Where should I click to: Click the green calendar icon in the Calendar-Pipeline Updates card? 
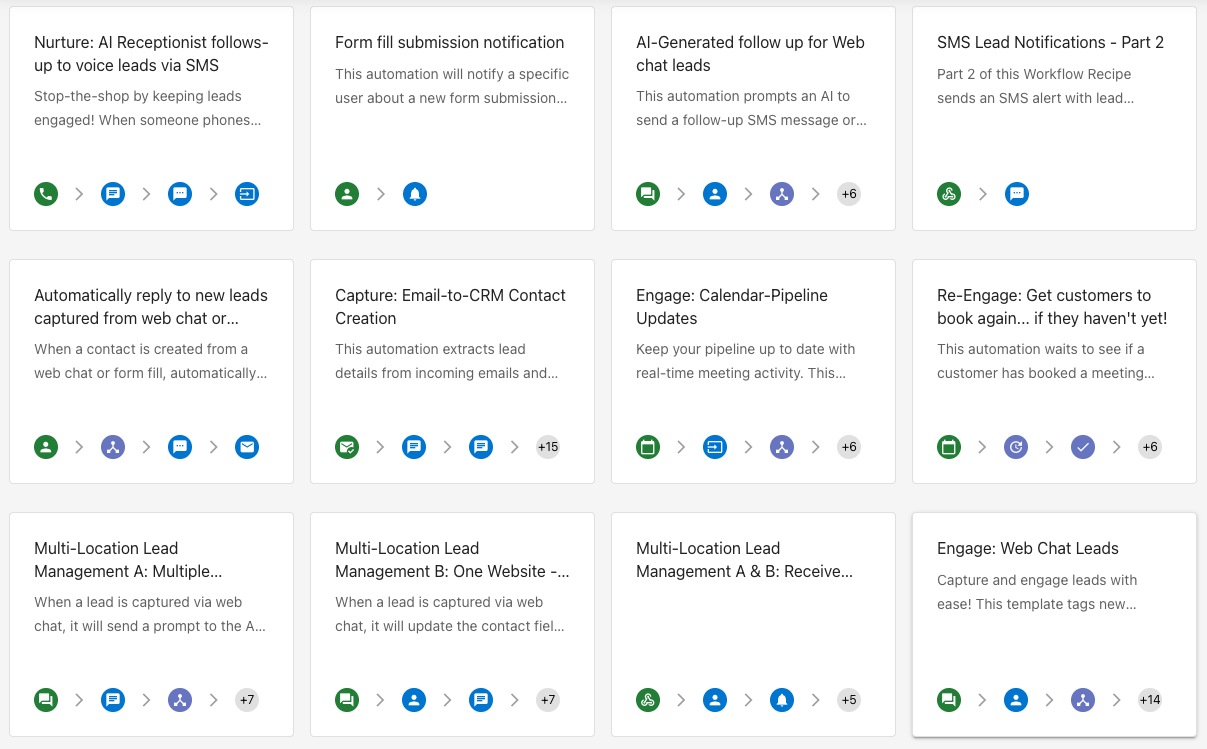pyautogui.click(x=648, y=447)
